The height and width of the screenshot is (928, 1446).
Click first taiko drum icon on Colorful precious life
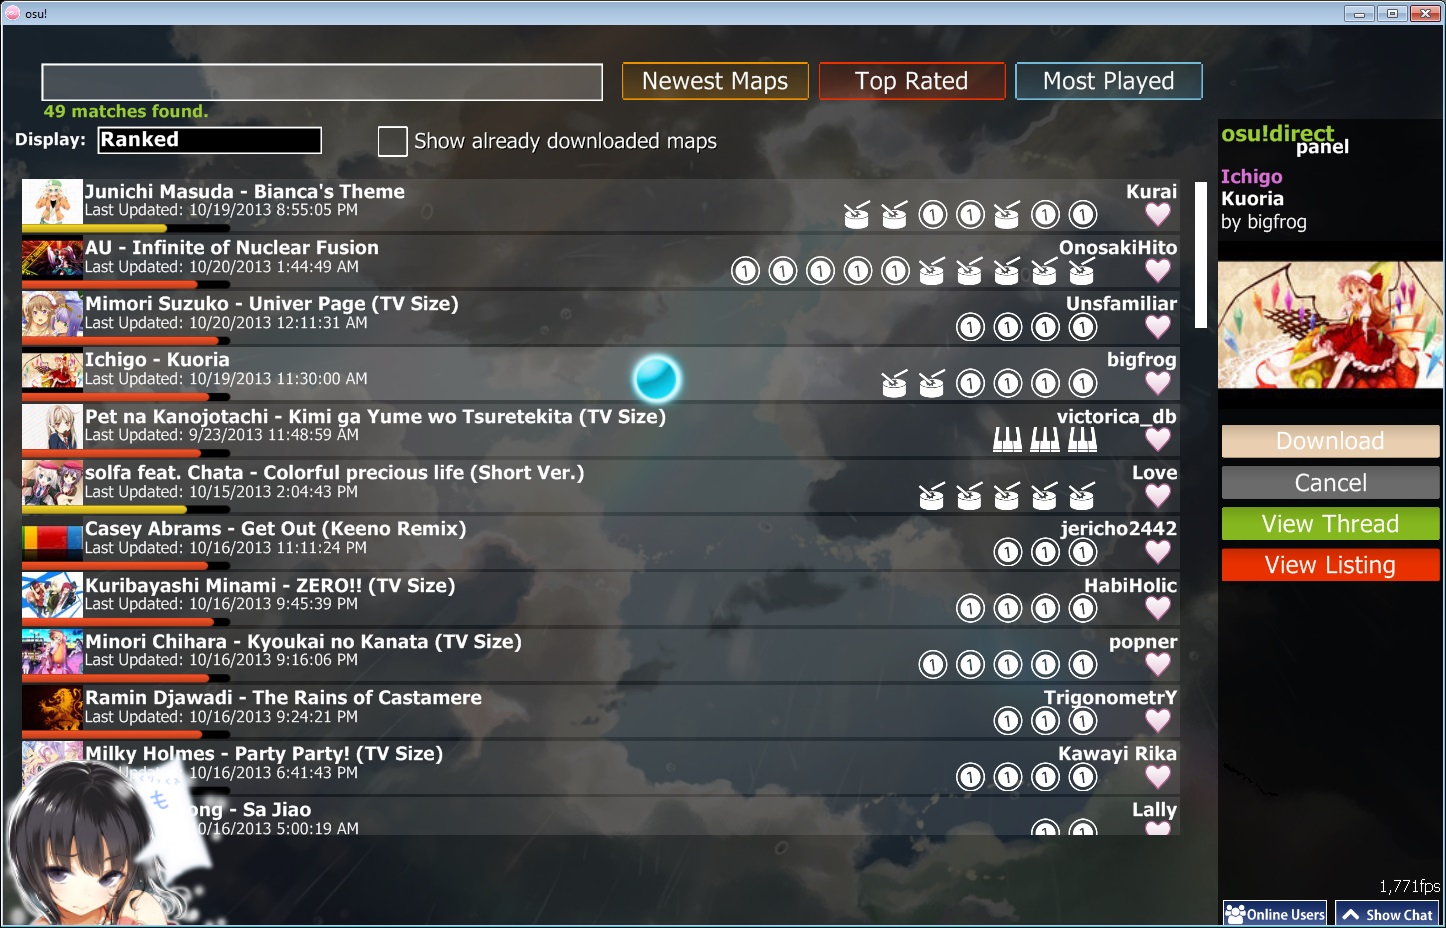(x=932, y=496)
